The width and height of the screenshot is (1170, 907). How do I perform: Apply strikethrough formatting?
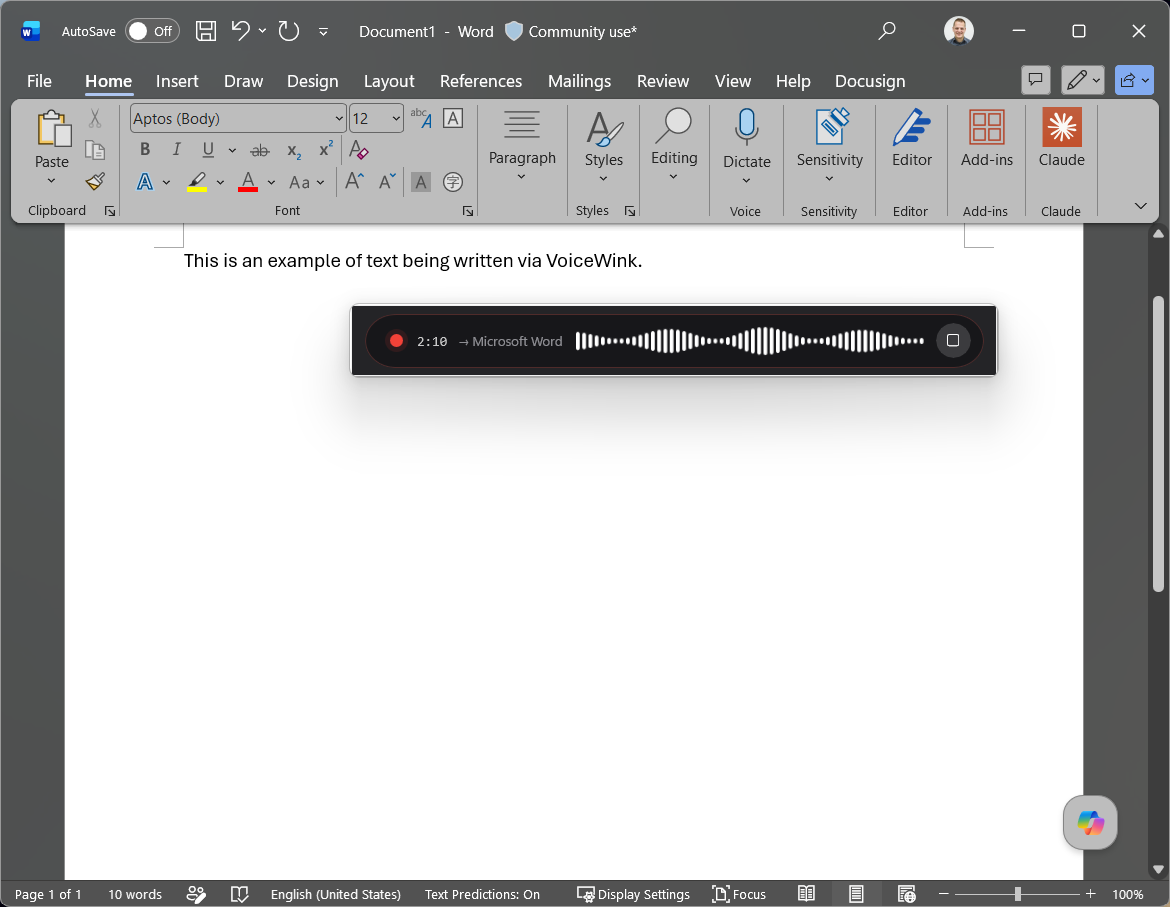(x=259, y=151)
